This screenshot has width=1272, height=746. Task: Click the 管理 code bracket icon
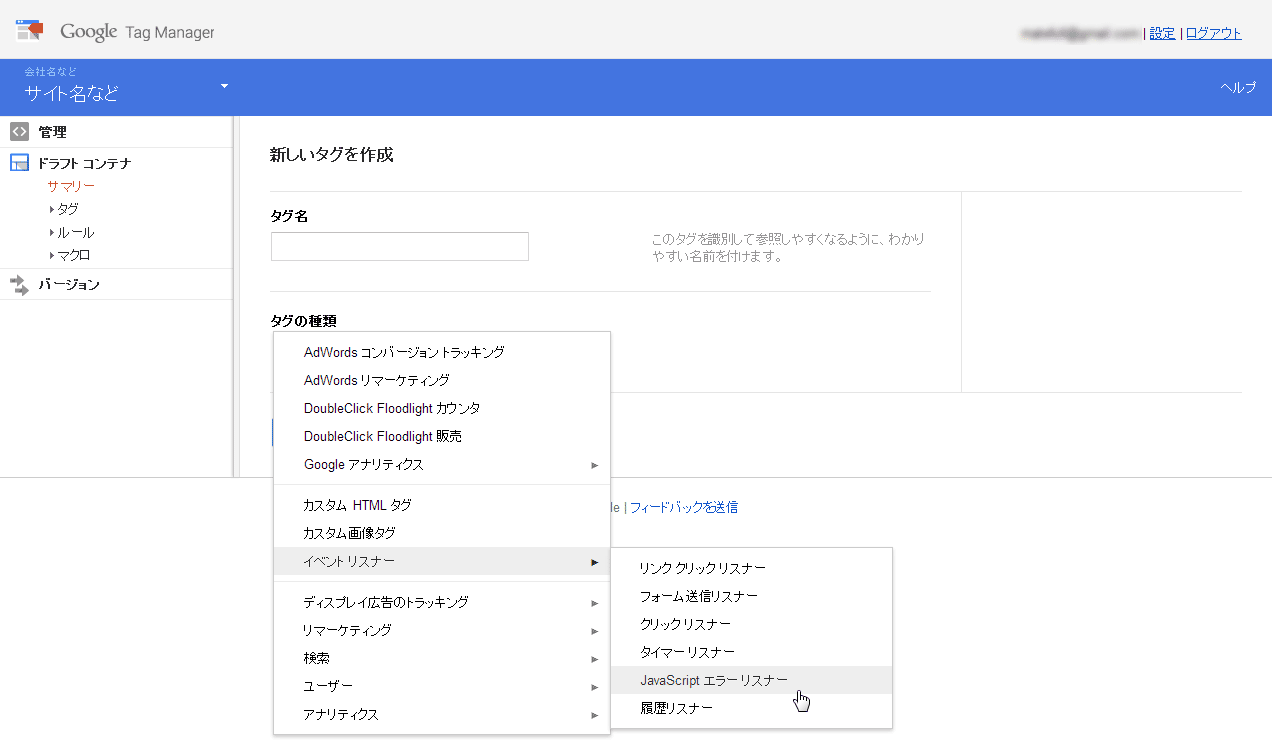[20, 131]
